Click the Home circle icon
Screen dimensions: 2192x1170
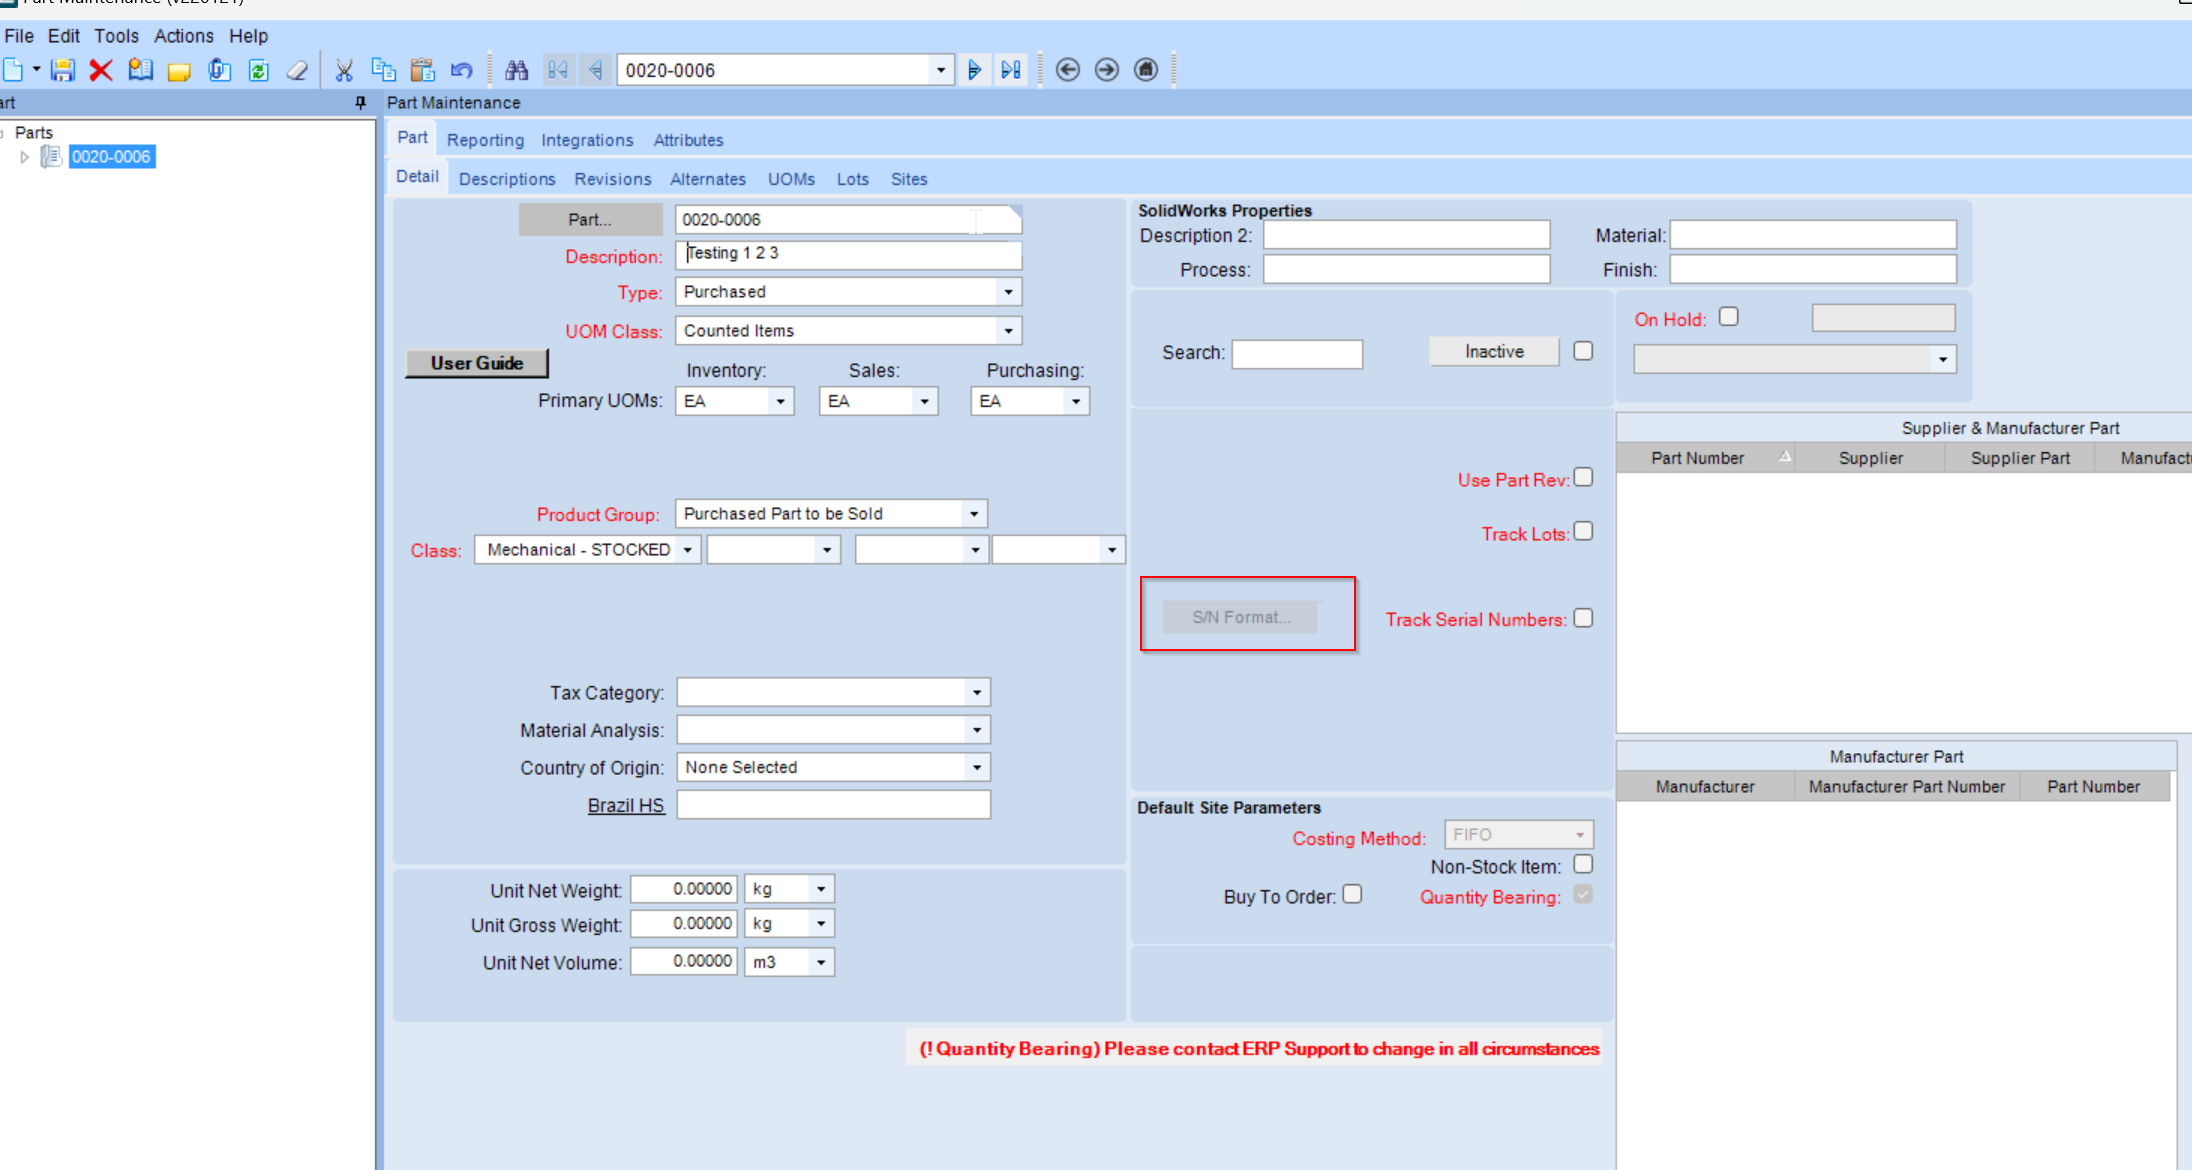(x=1146, y=70)
